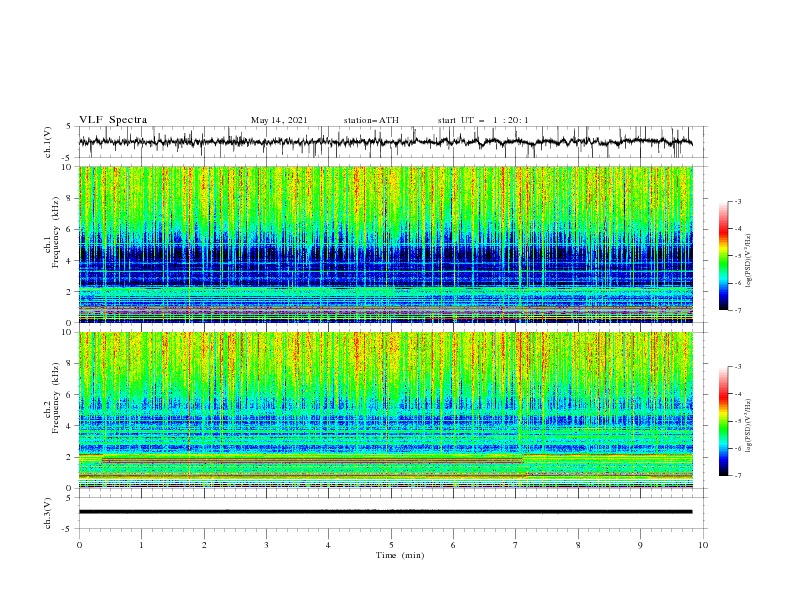Click the "-5" tick on ch.2 colorbar
Screen dimensions: 792x612
tap(737, 421)
